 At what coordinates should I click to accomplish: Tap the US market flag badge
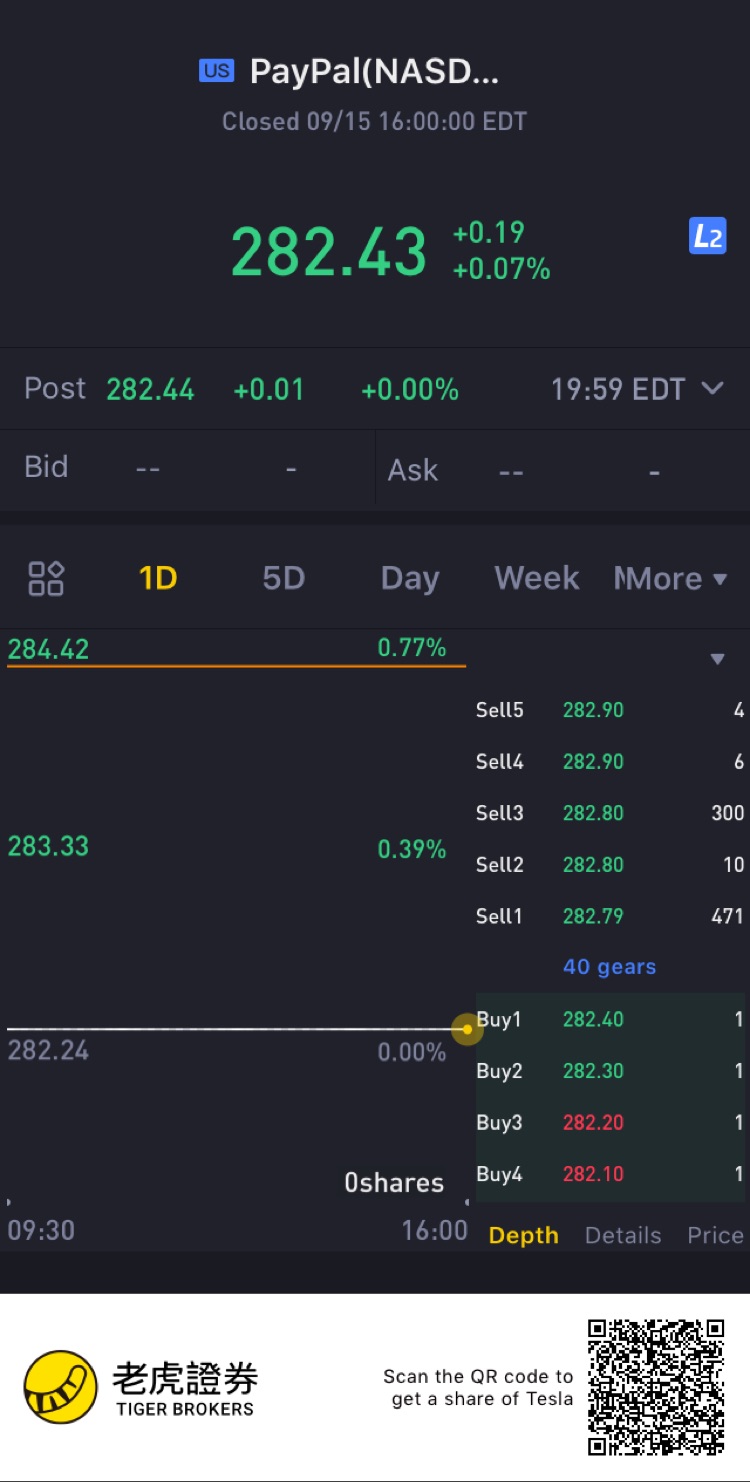(x=216, y=71)
